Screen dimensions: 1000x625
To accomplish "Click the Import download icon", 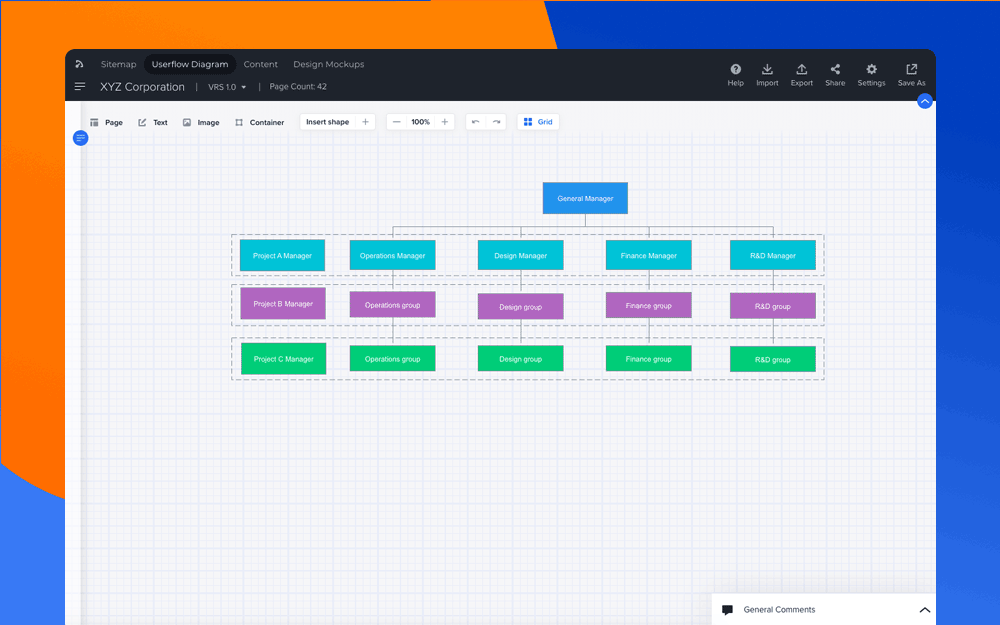I will (767, 70).
